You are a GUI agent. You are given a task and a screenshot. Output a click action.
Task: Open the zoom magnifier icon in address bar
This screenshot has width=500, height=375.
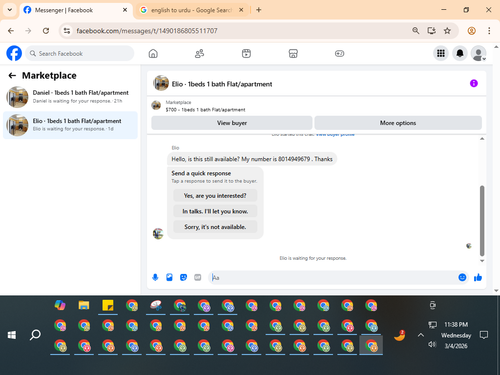415,31
